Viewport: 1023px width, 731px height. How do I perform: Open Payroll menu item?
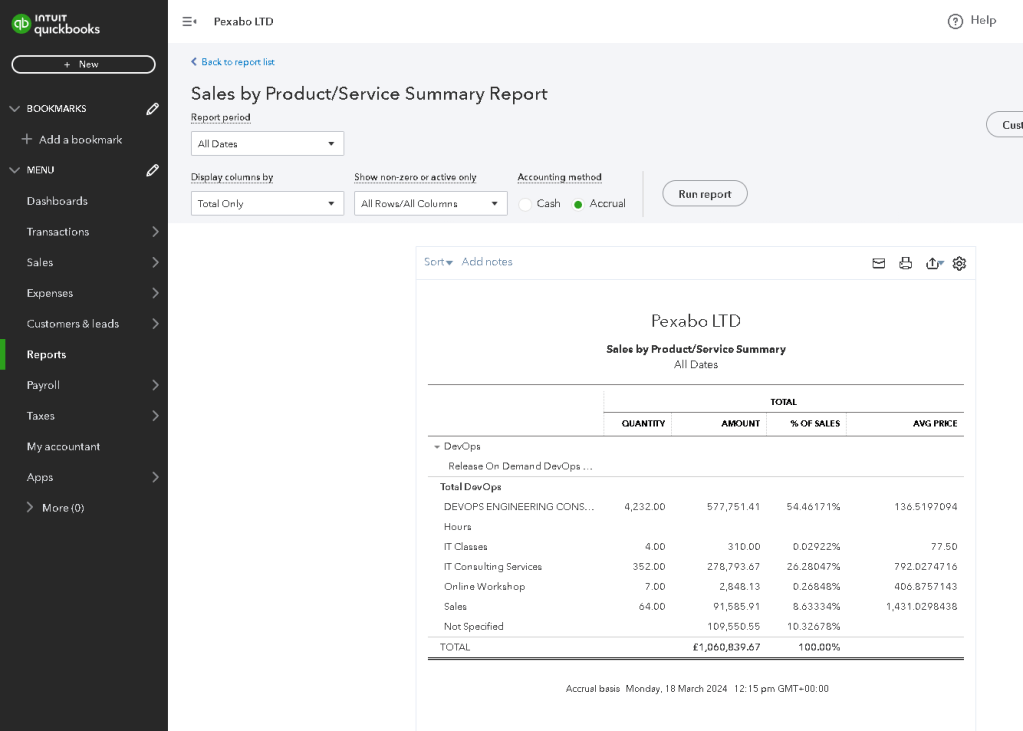pyautogui.click(x=43, y=385)
